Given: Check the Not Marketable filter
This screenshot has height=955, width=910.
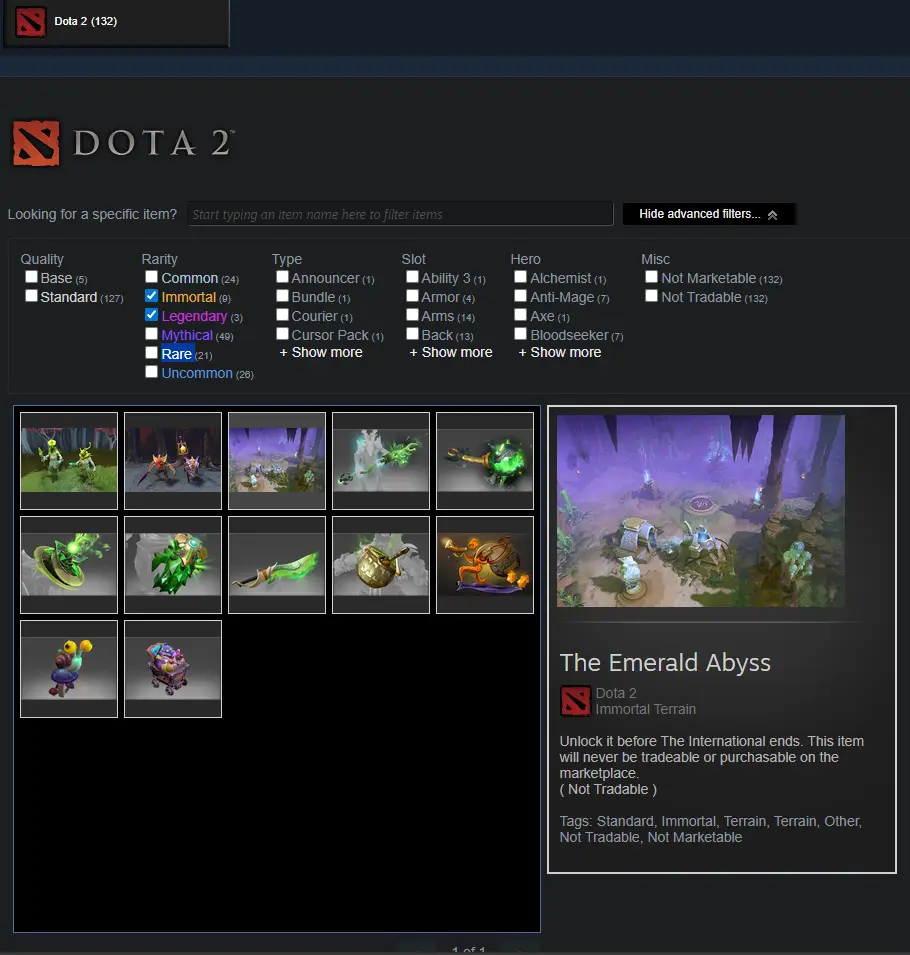Looking at the screenshot, I should click(651, 277).
